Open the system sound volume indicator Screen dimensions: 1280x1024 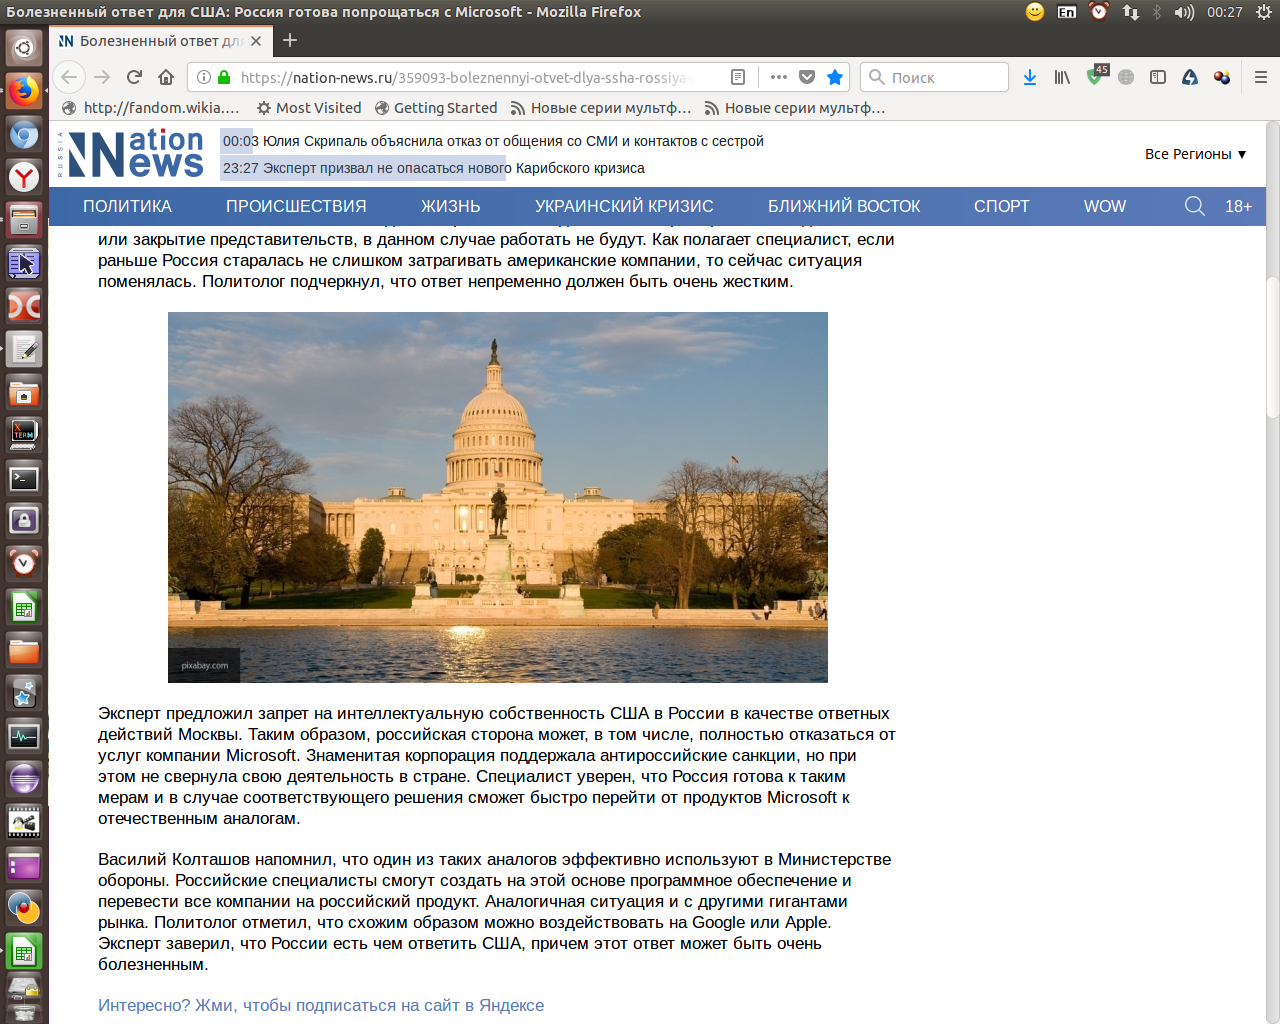coord(1184,12)
